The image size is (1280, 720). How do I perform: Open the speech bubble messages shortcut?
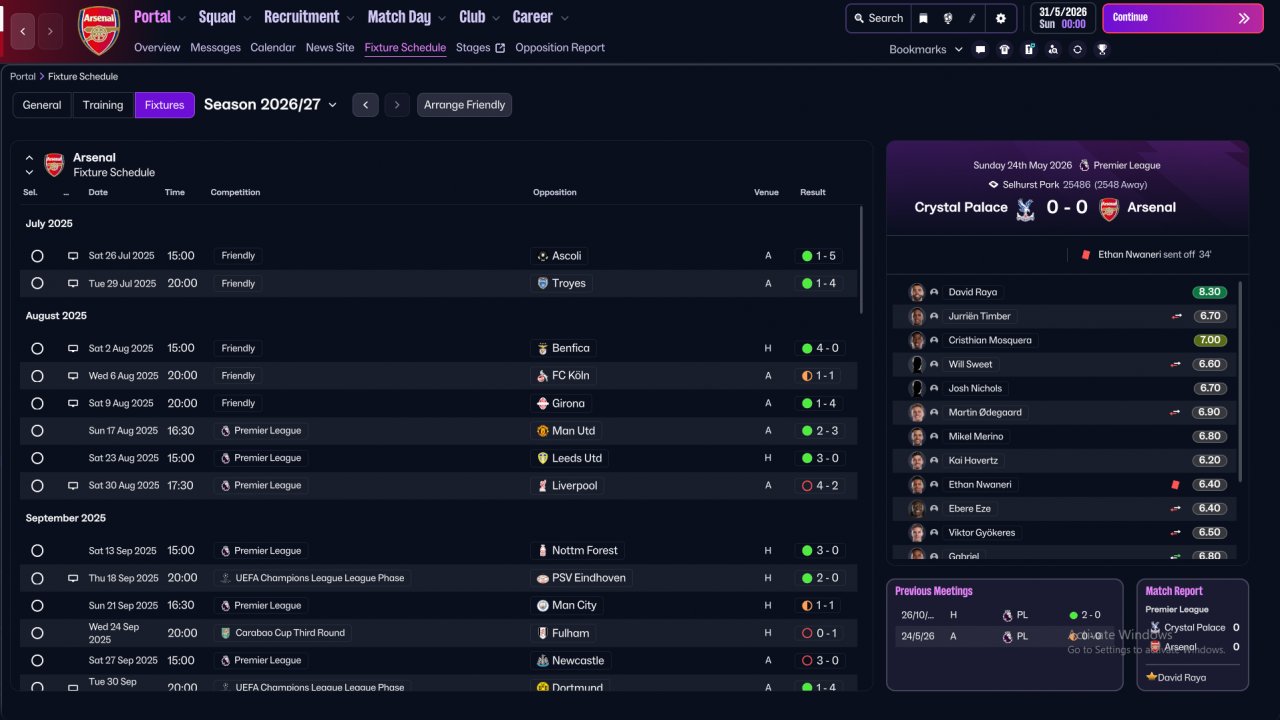coord(980,49)
